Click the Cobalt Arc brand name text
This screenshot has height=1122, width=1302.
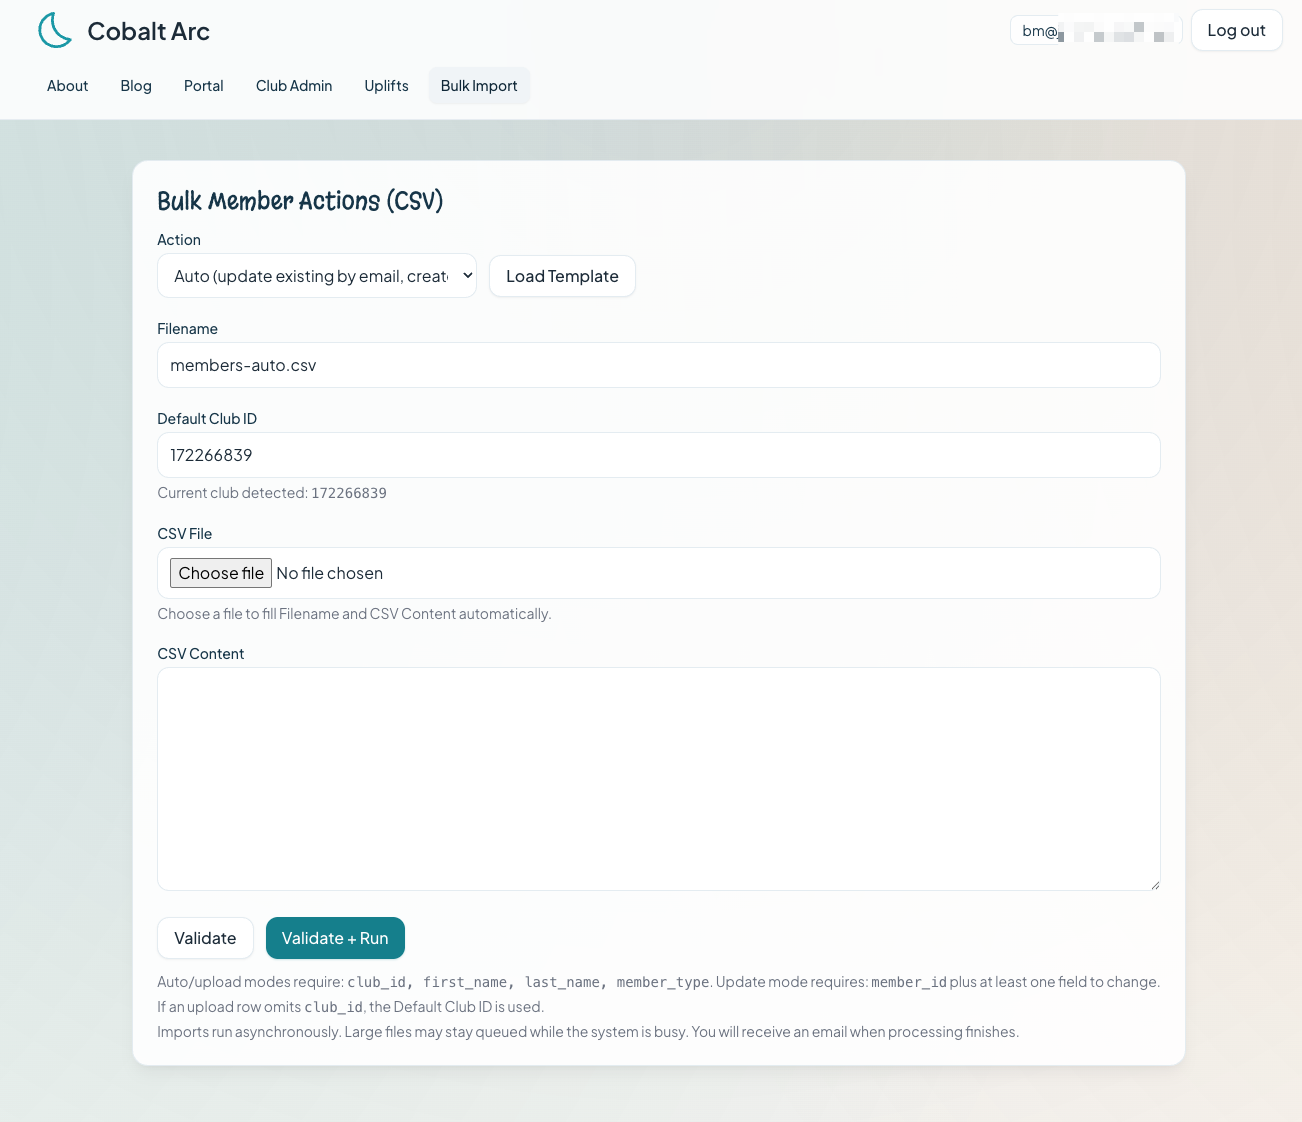[x=147, y=31]
